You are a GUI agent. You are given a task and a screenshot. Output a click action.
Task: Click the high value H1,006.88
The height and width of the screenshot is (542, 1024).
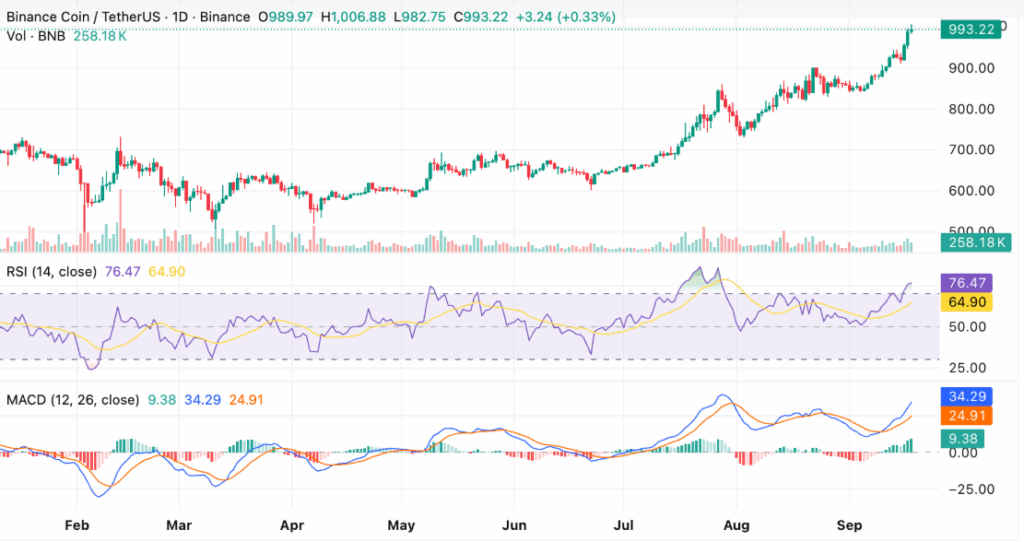(x=353, y=17)
